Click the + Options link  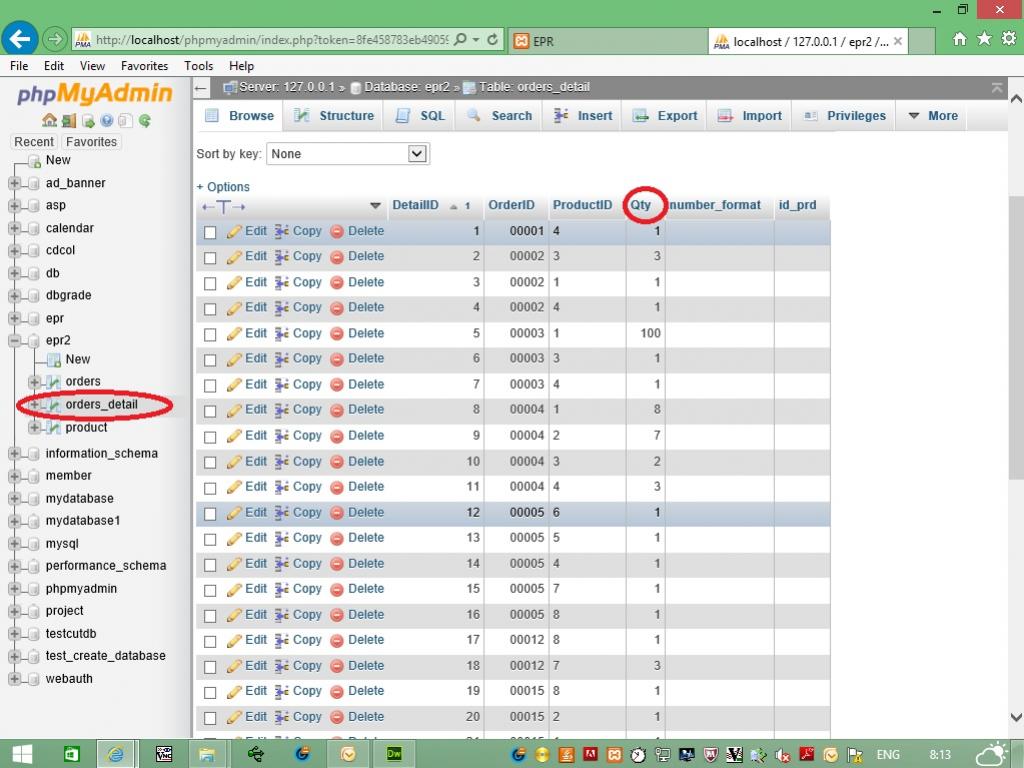pyautogui.click(x=223, y=187)
